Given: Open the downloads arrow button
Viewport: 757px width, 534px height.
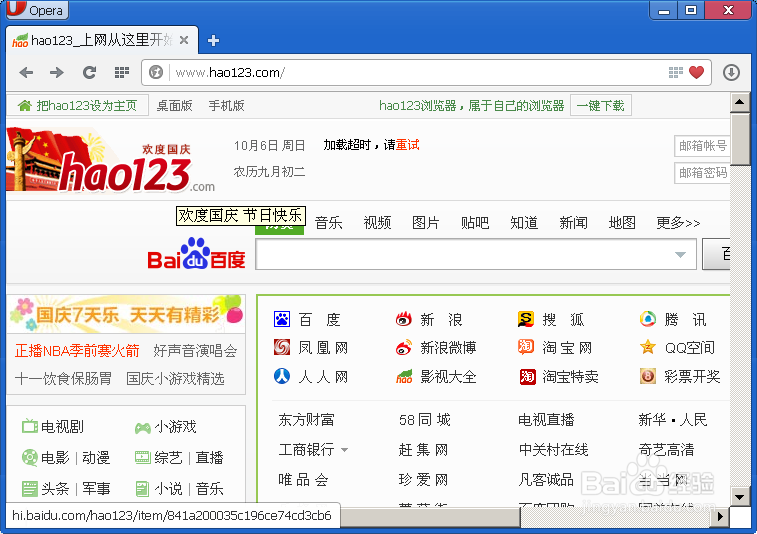Looking at the screenshot, I should click(x=731, y=72).
